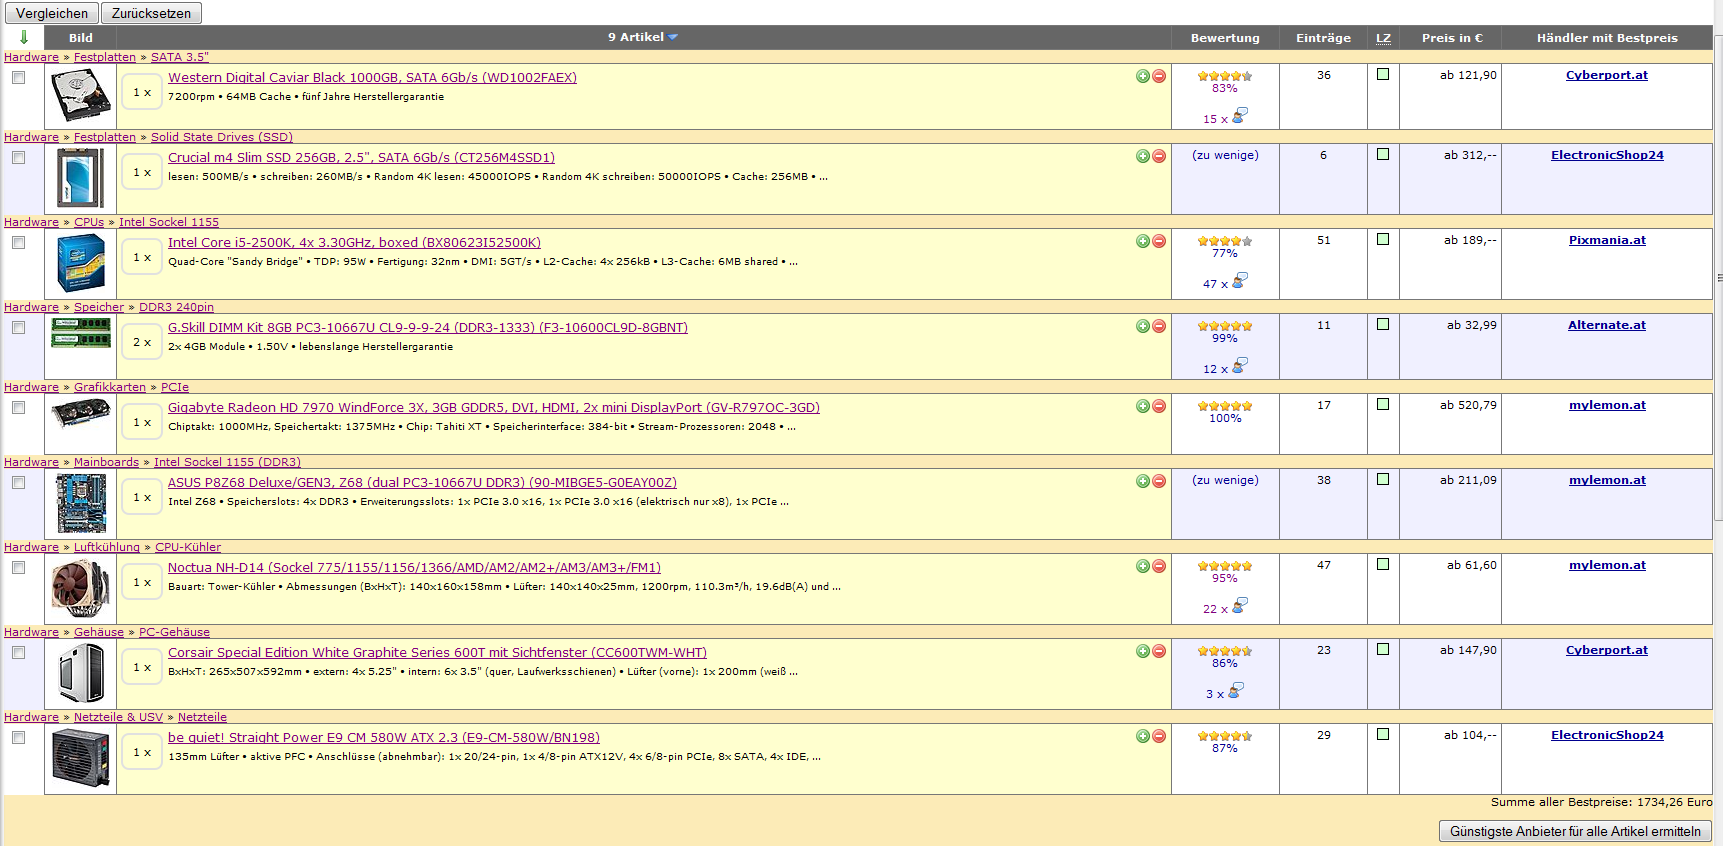Open the Solid State Drives (SSD) category link

222,137
